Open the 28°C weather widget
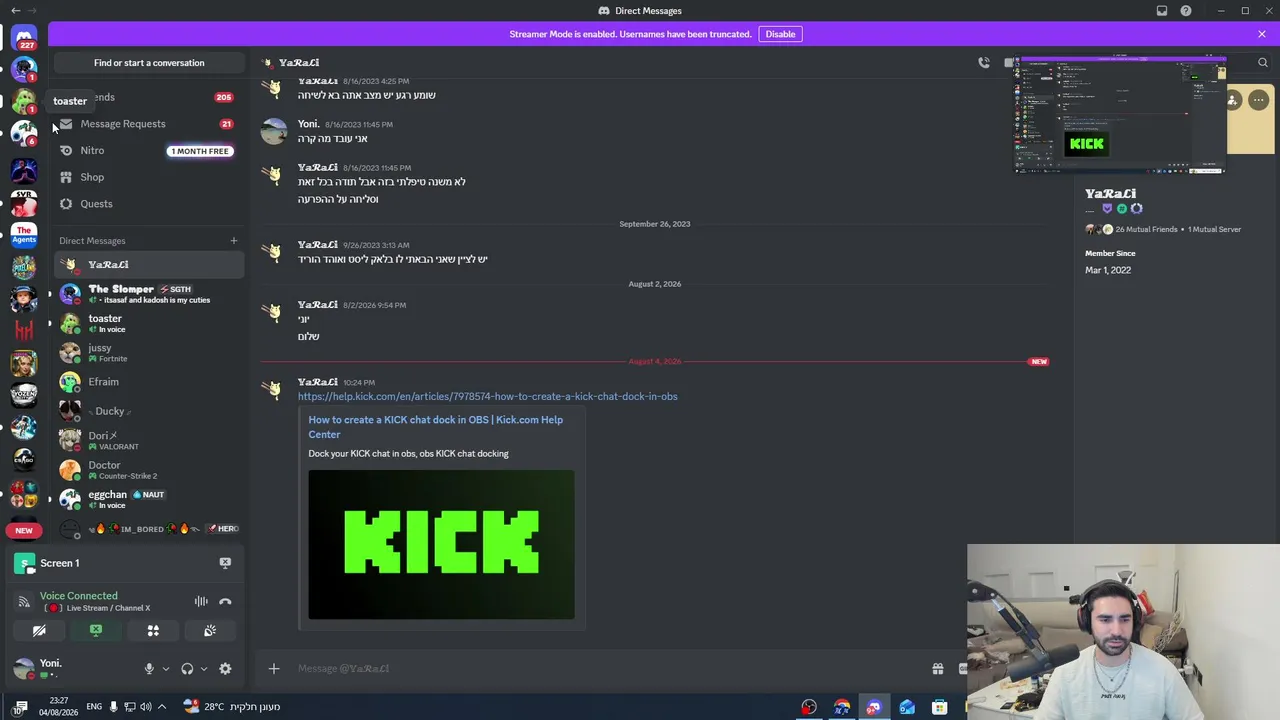The width and height of the screenshot is (1280, 720). tap(231, 707)
